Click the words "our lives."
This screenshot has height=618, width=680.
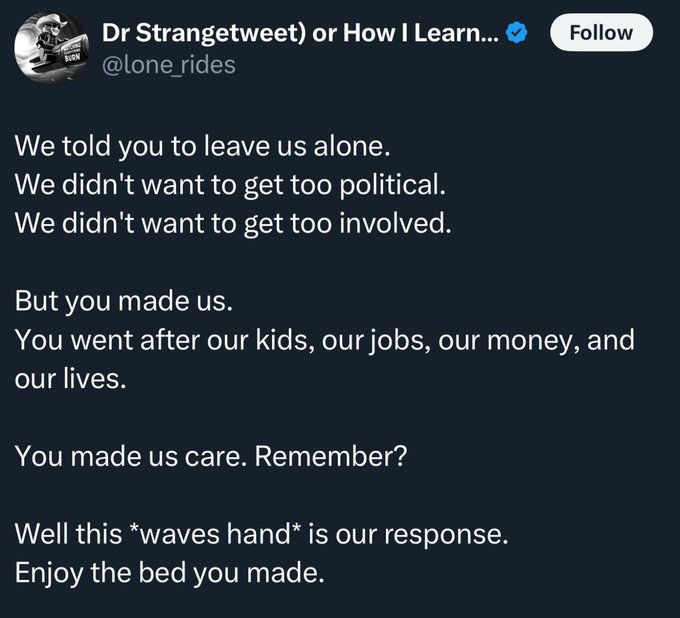point(71,379)
